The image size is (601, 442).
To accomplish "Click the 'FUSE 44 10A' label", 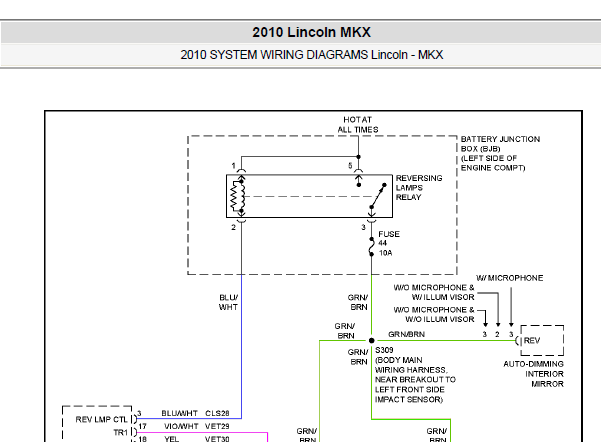I will pyautogui.click(x=389, y=243).
